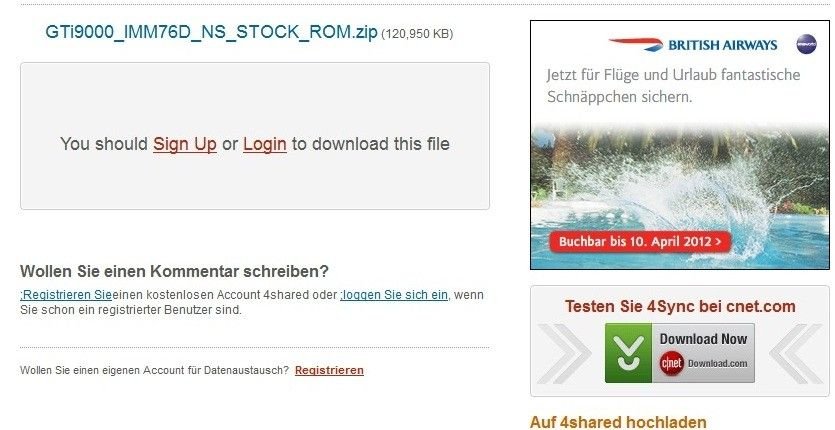Click 'Buchbar bis 10. April 2012' button

640,241
